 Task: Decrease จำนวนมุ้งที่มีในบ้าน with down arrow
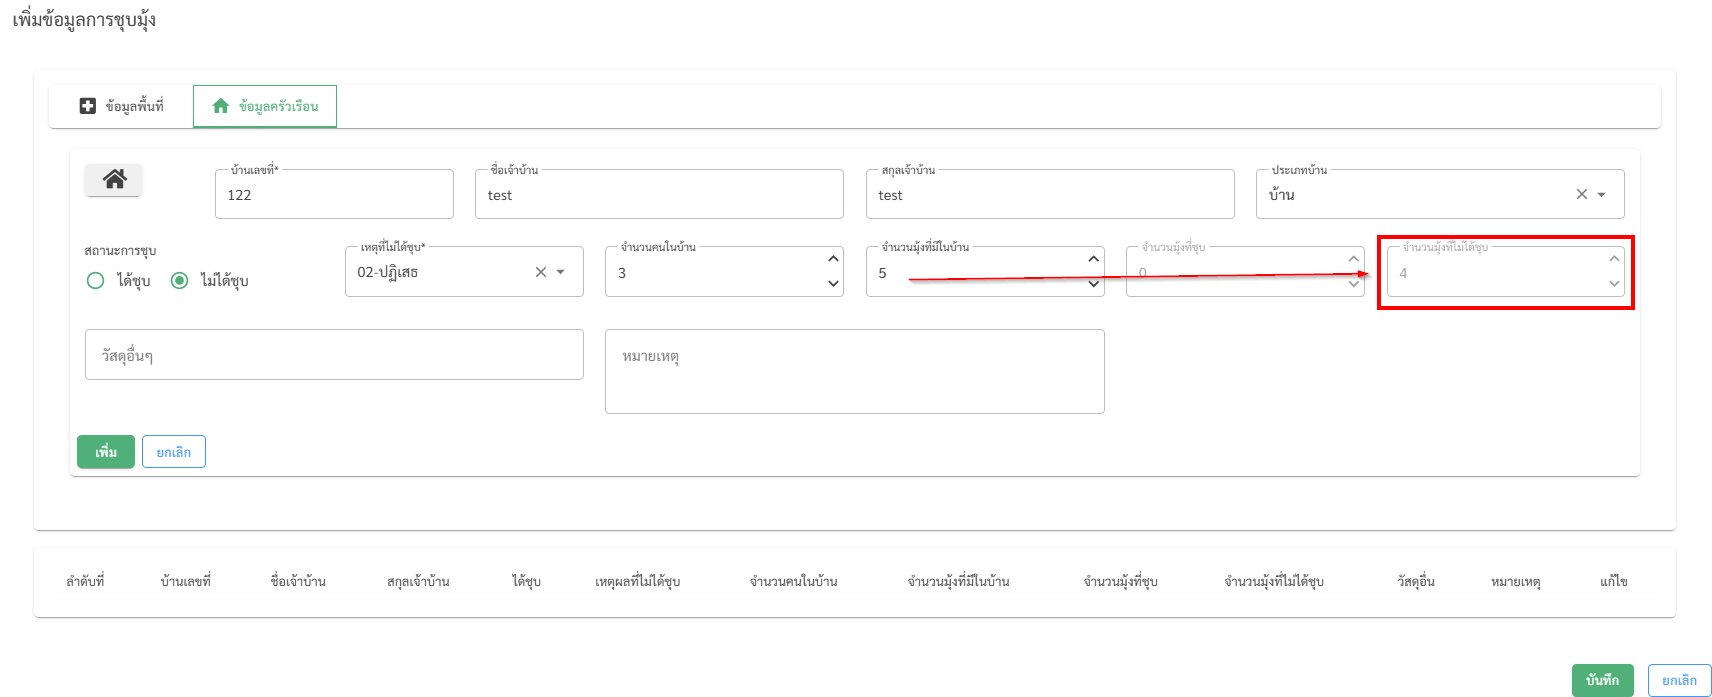(x=1093, y=284)
